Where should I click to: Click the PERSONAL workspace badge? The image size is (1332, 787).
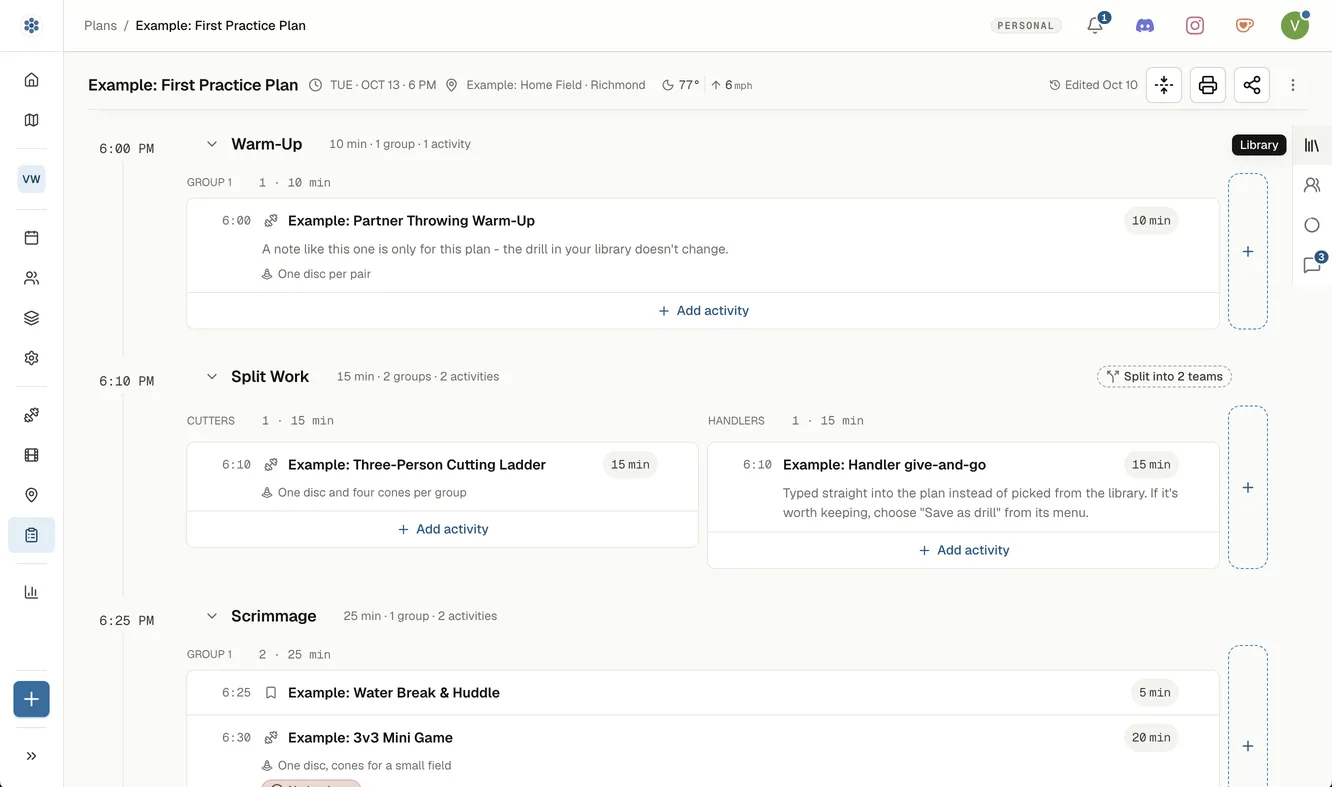point(1026,26)
